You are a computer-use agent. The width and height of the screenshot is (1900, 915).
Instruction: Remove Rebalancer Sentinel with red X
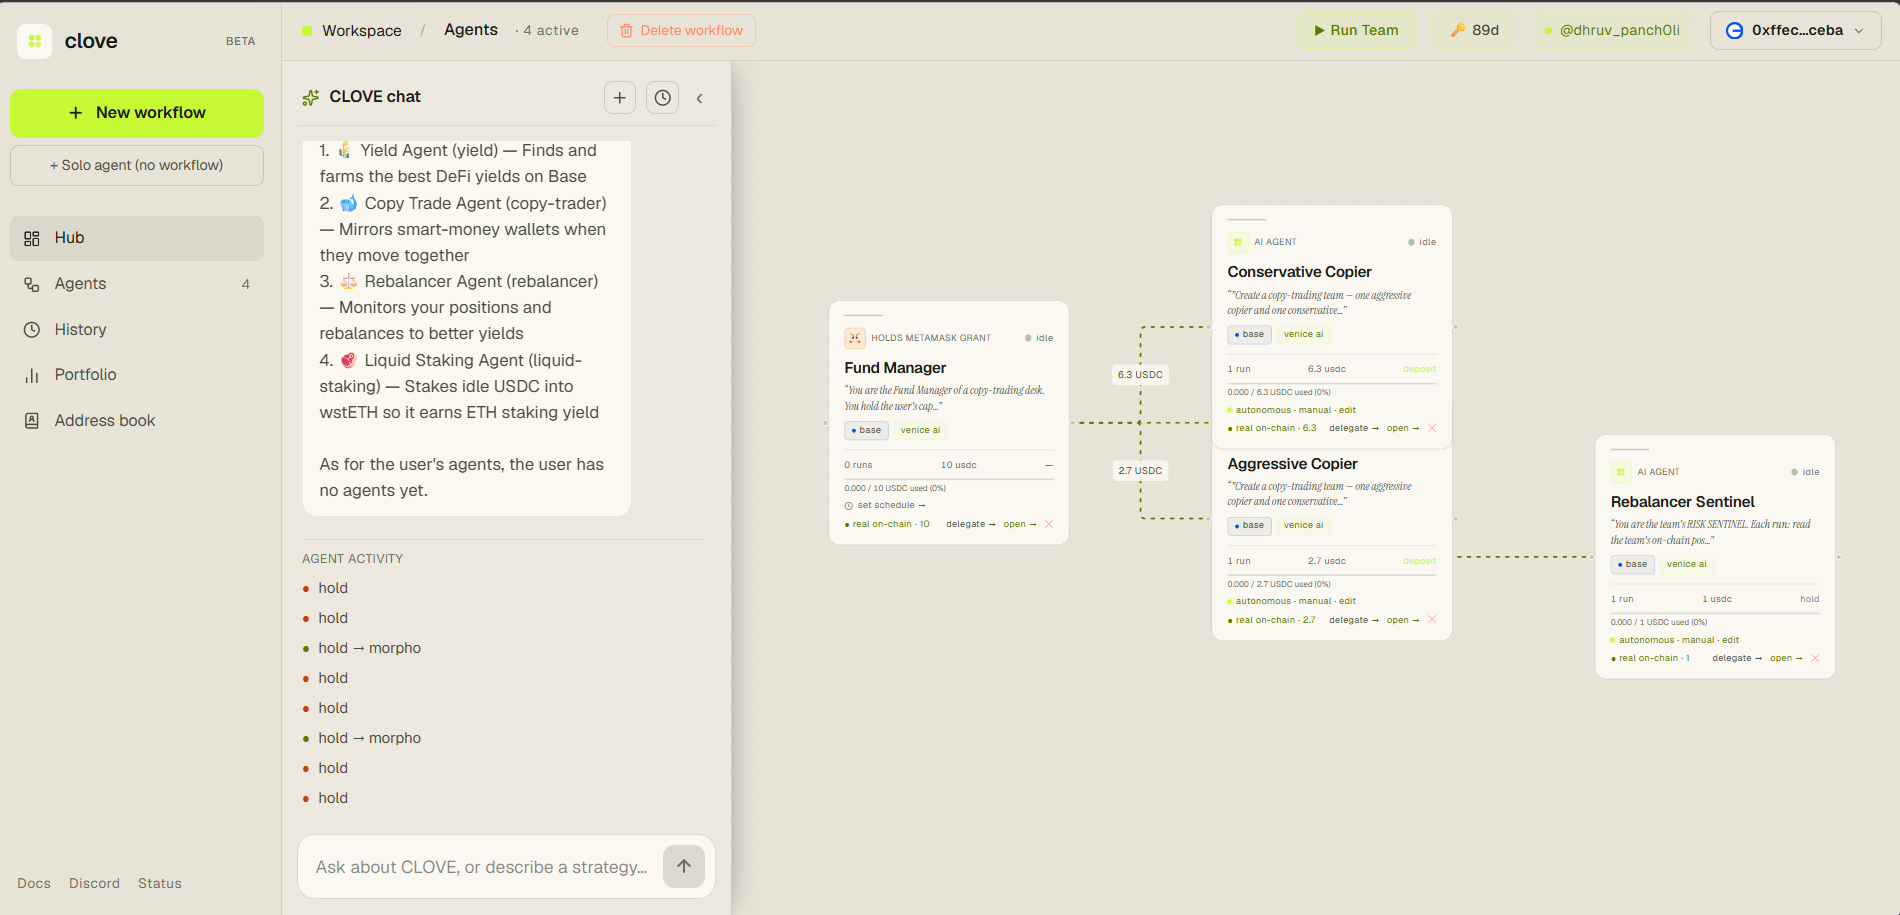tap(1815, 658)
